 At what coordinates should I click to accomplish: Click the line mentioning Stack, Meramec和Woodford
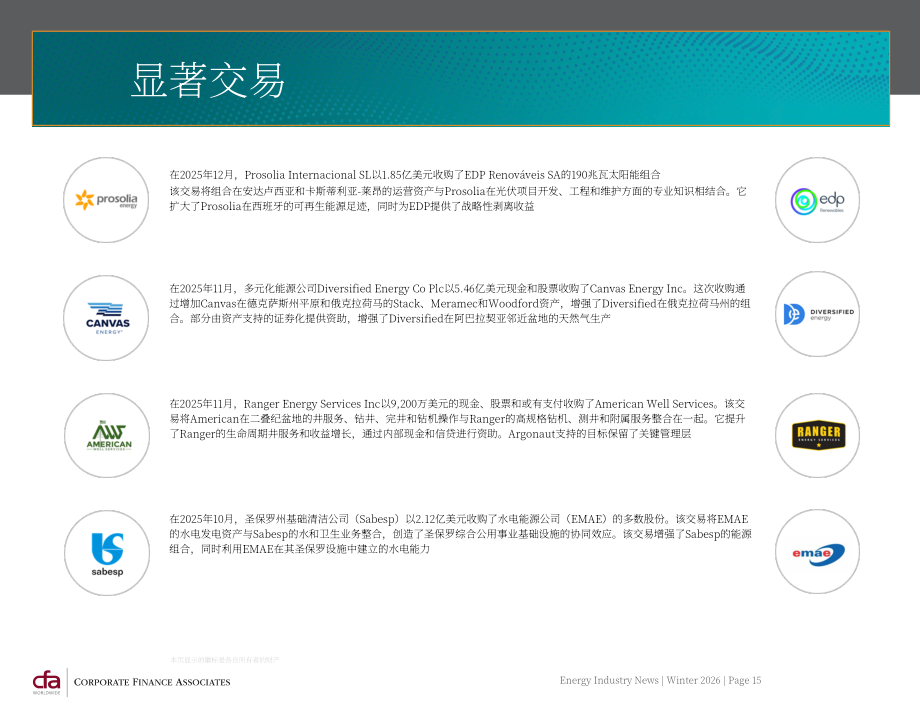[x=460, y=304]
